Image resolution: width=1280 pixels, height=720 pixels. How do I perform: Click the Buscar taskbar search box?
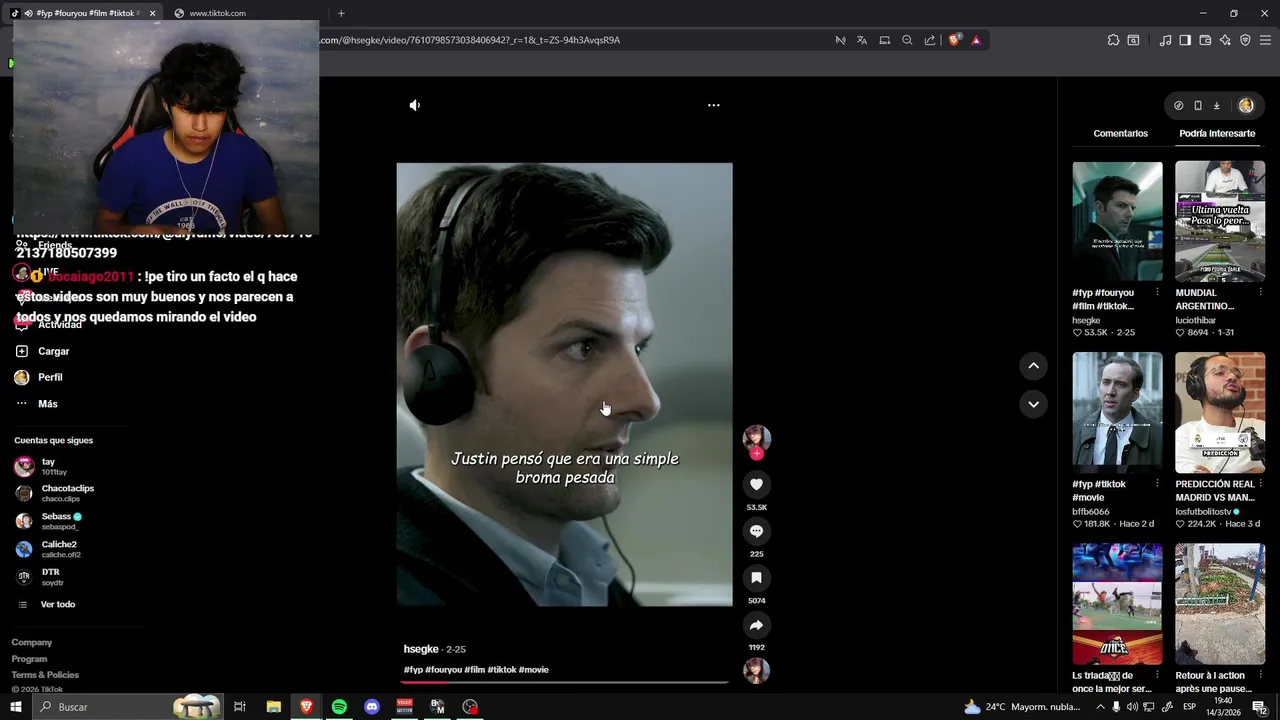tap(127, 707)
